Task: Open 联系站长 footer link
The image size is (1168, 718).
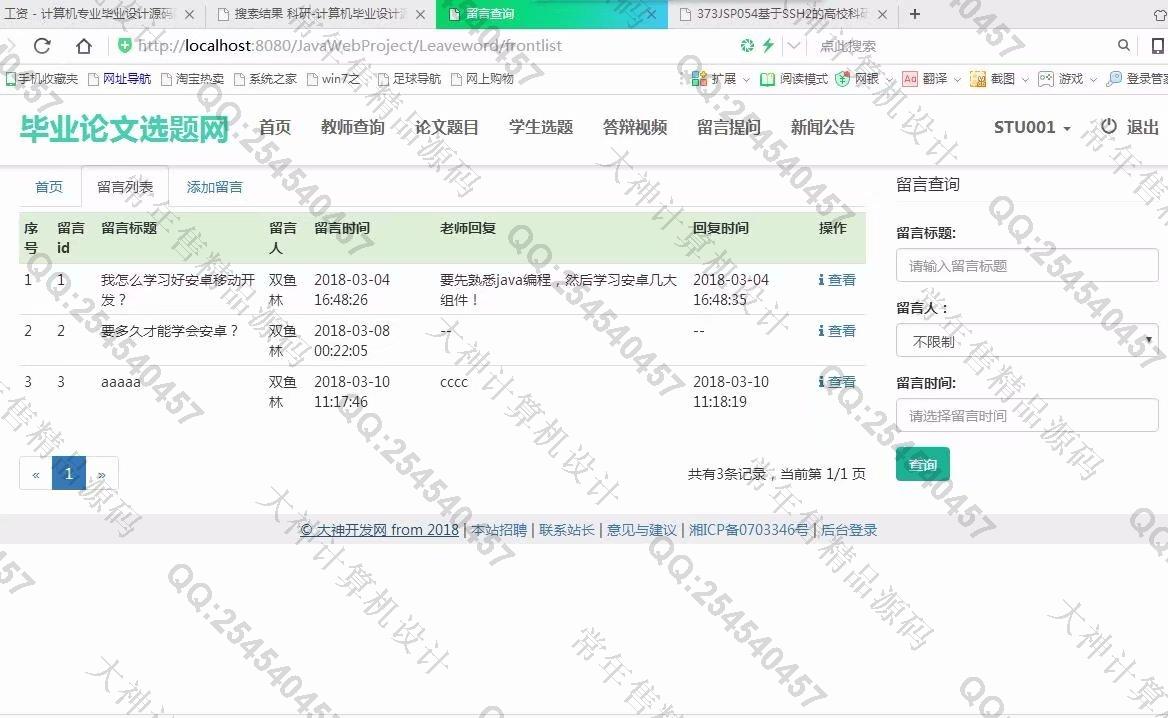Action: tap(567, 530)
